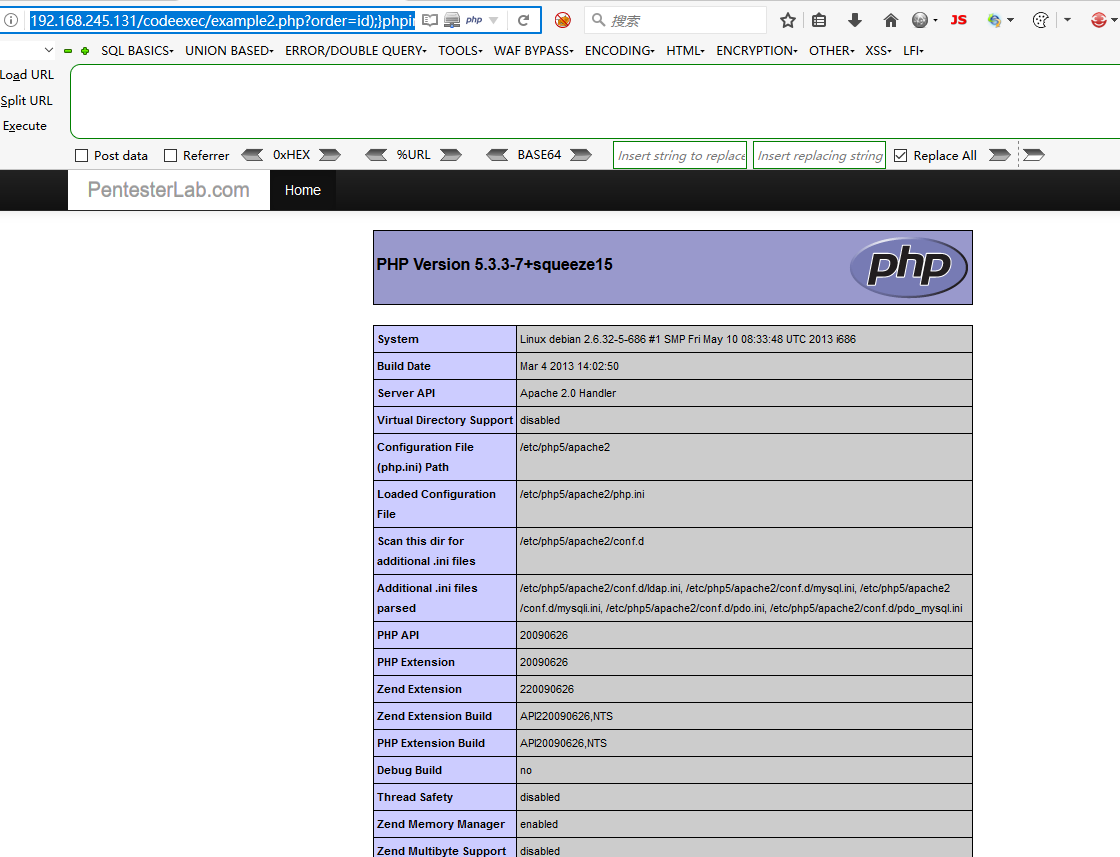Click the Thread Safety row label

click(x=415, y=797)
